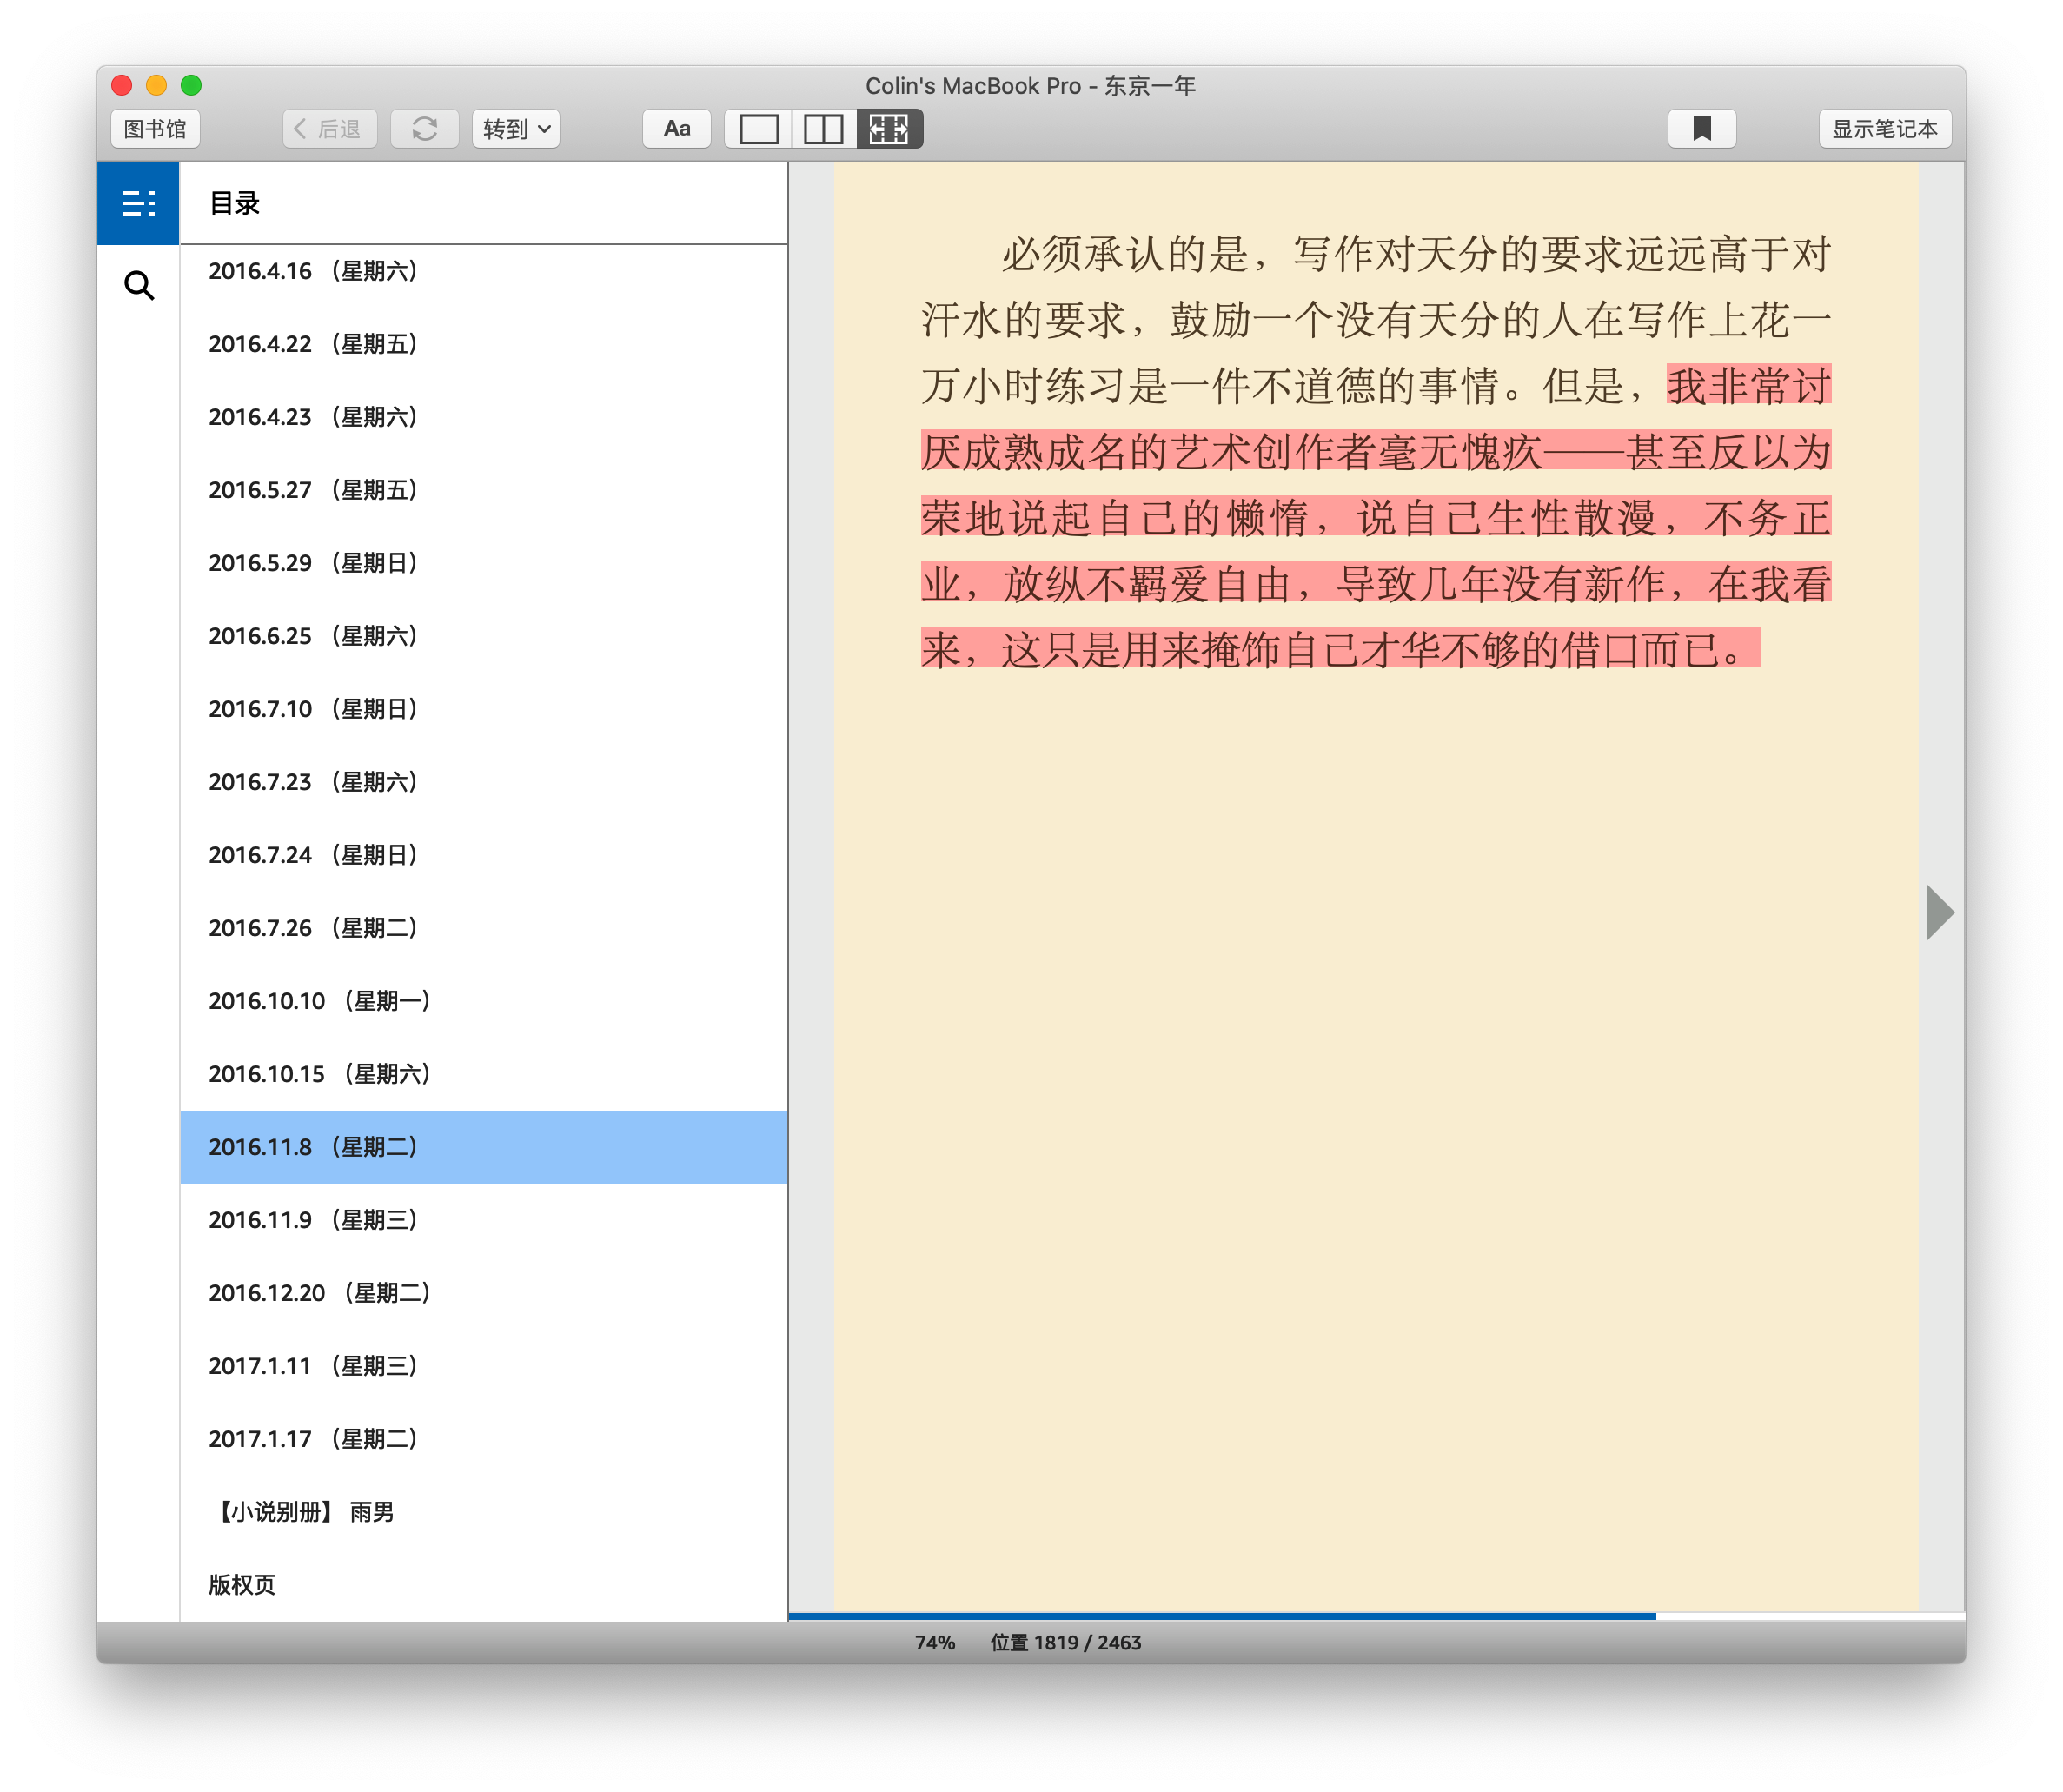Click the 图书馆 library button
The height and width of the screenshot is (1792, 2063).
(x=155, y=129)
